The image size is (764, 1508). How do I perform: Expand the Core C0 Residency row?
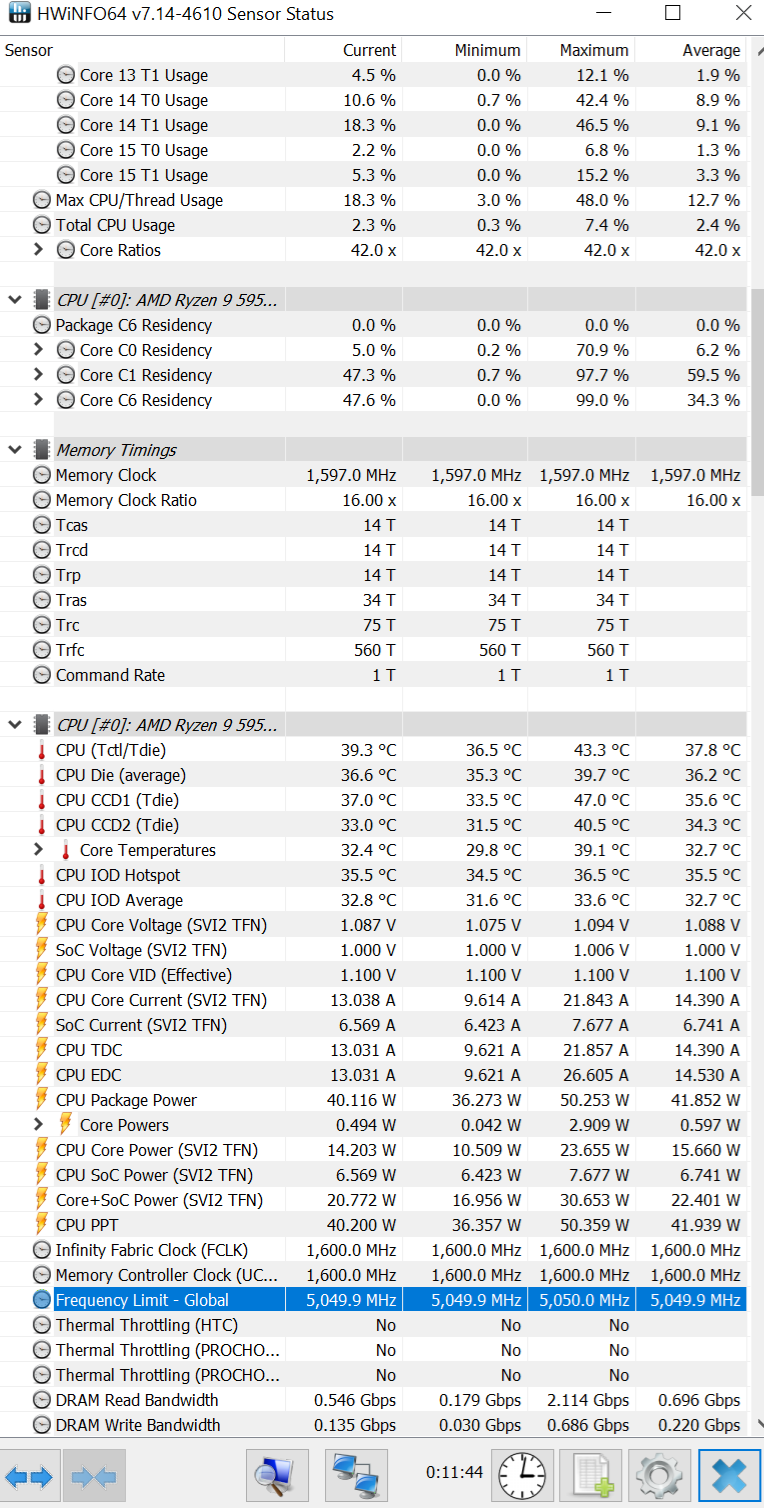point(38,350)
